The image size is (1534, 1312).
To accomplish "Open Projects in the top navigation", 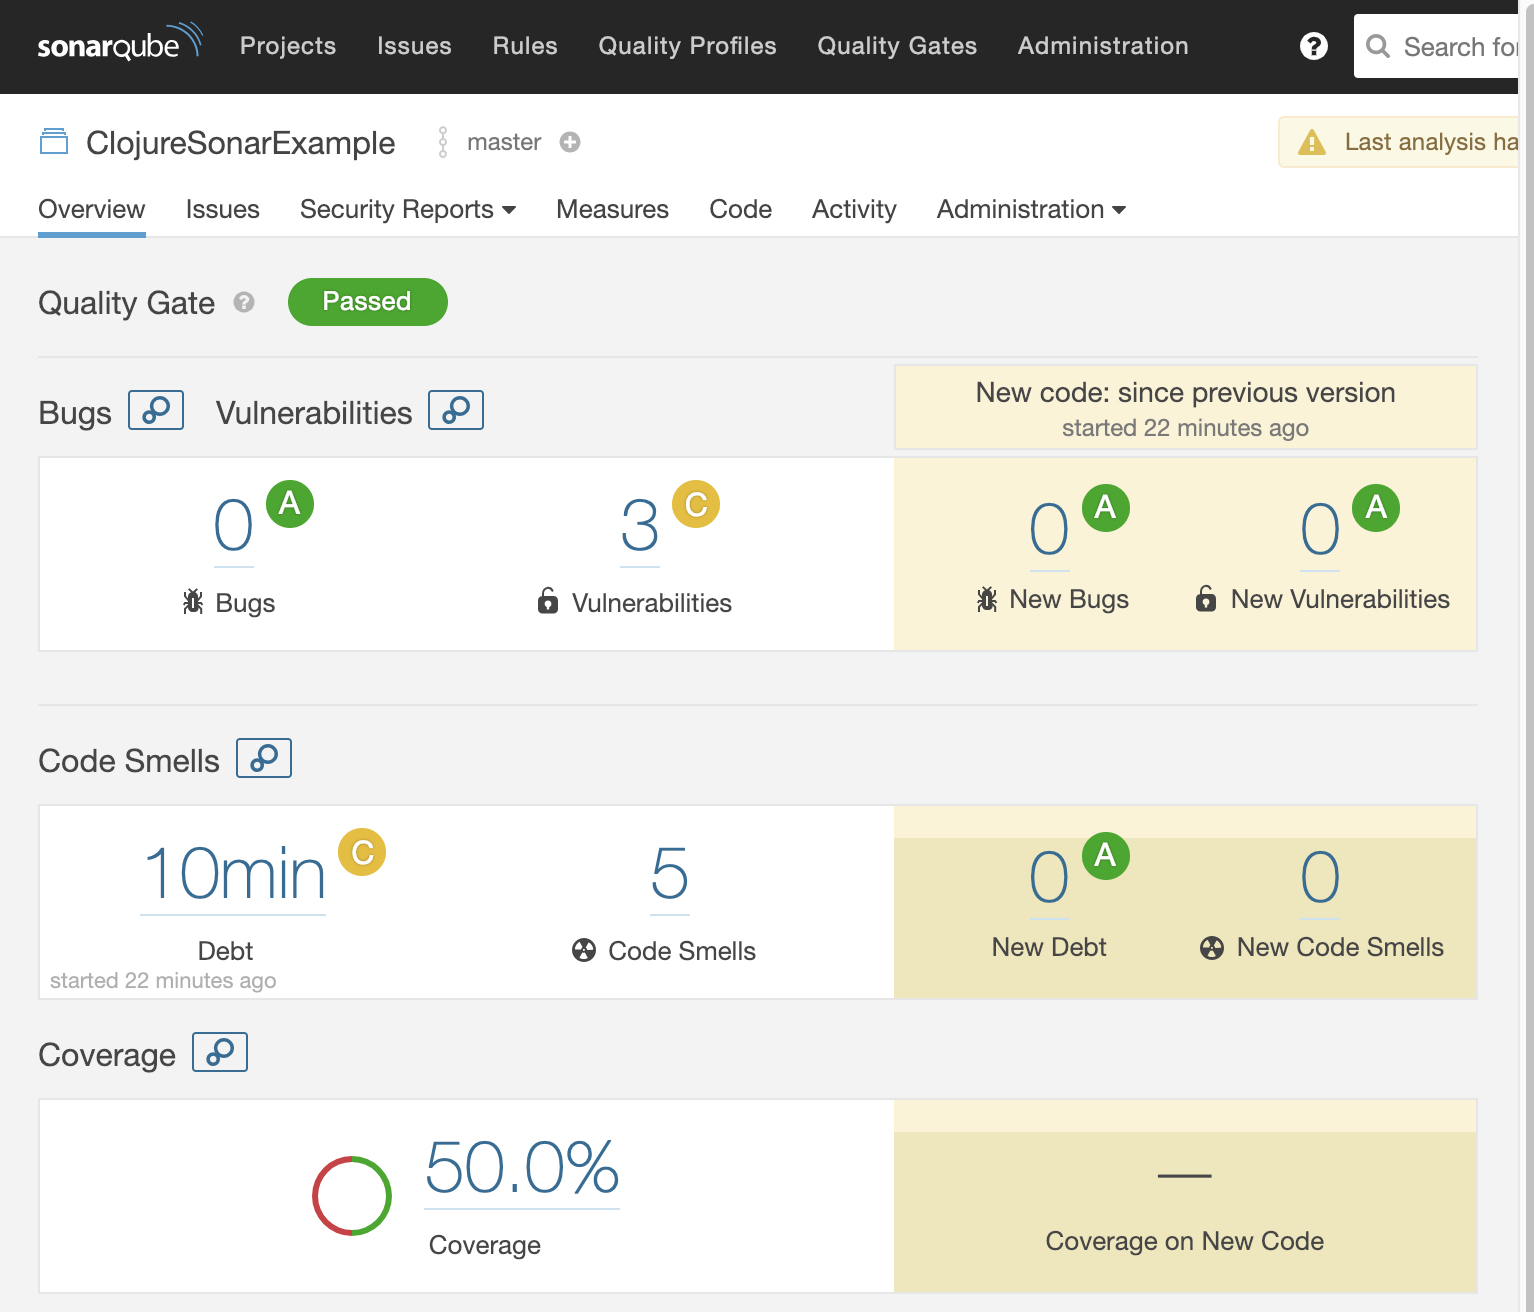I will pyautogui.click(x=288, y=46).
